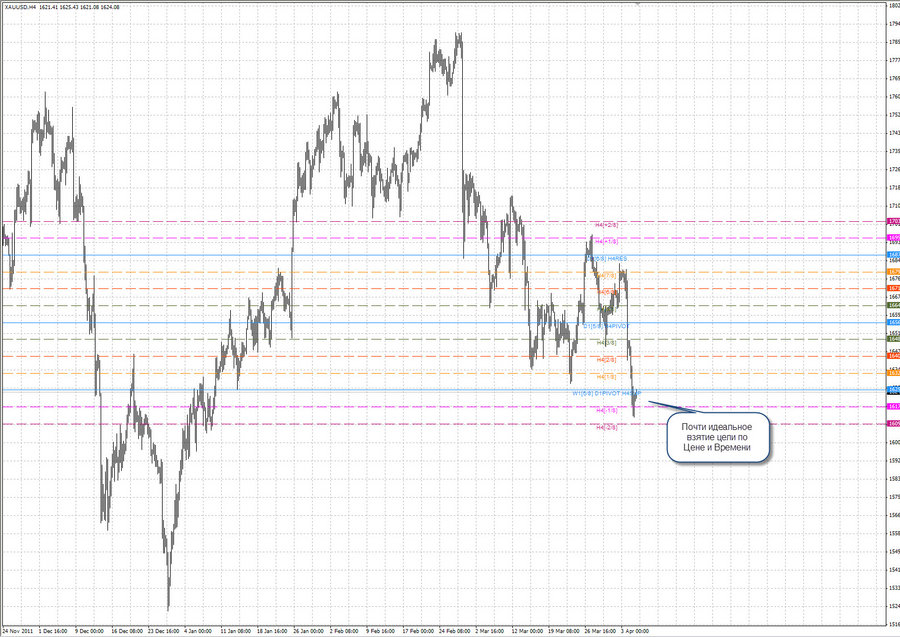Click the H4[6/8] level label
This screenshot has height=637, width=900.
tap(607, 292)
